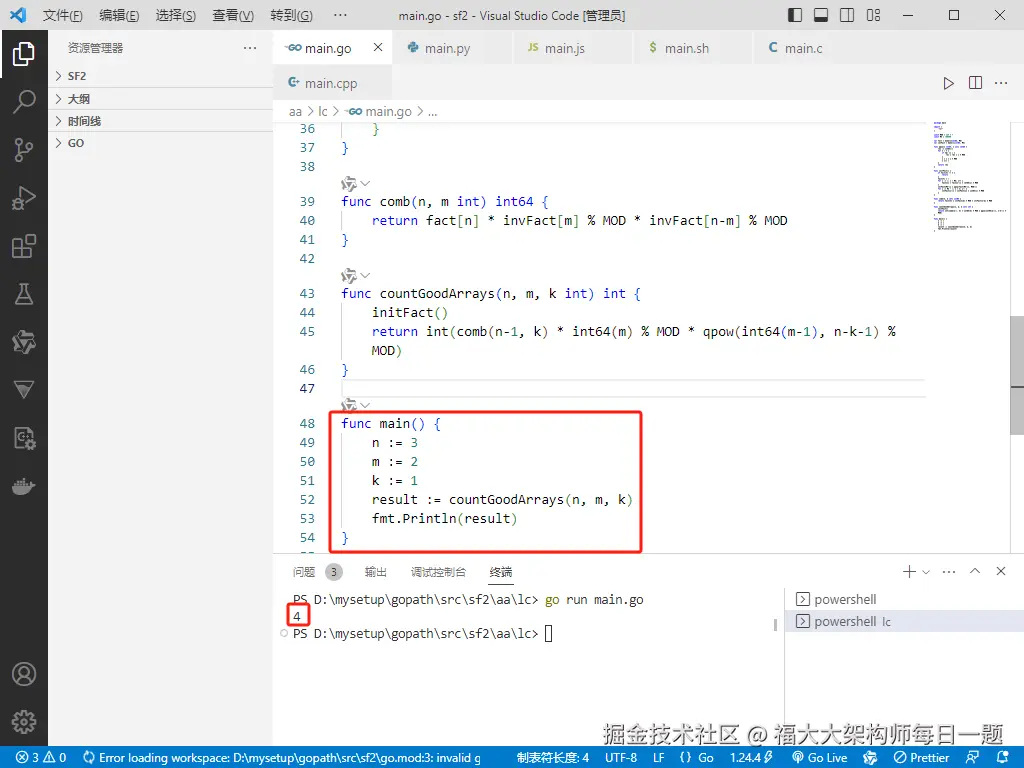The height and width of the screenshot is (768, 1024).
Task: Toggle the bottom panel layout icon
Action: [821, 15]
